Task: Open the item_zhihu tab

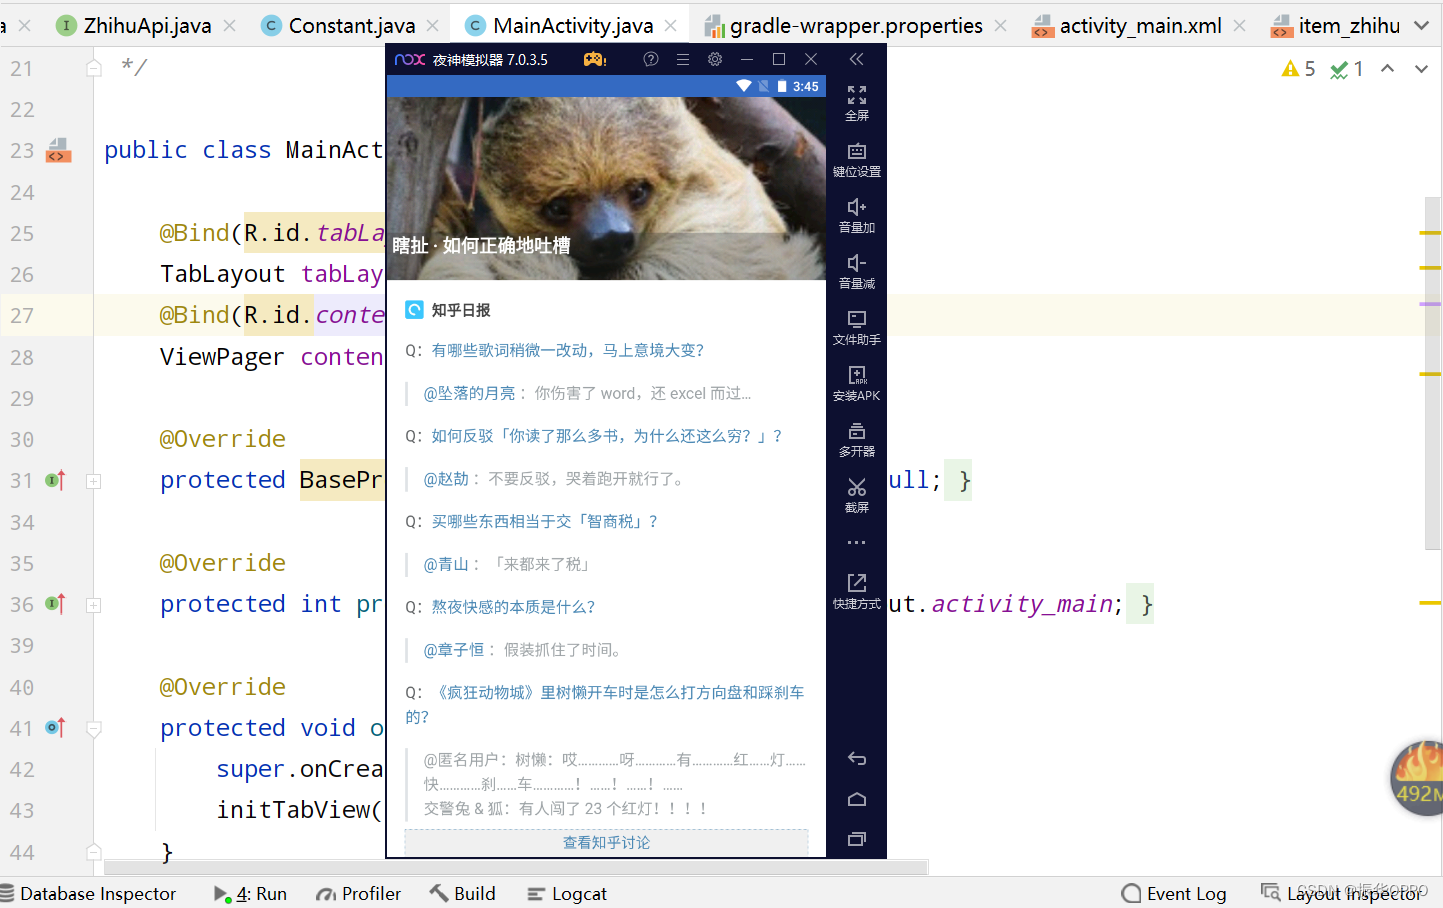Action: (1335, 26)
